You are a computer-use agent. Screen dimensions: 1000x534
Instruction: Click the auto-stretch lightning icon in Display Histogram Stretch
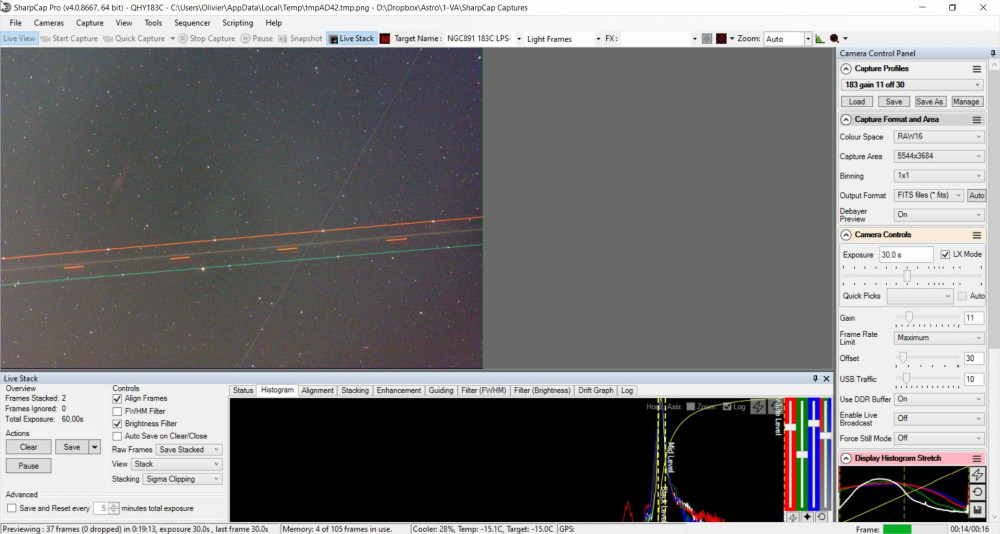click(x=977, y=475)
